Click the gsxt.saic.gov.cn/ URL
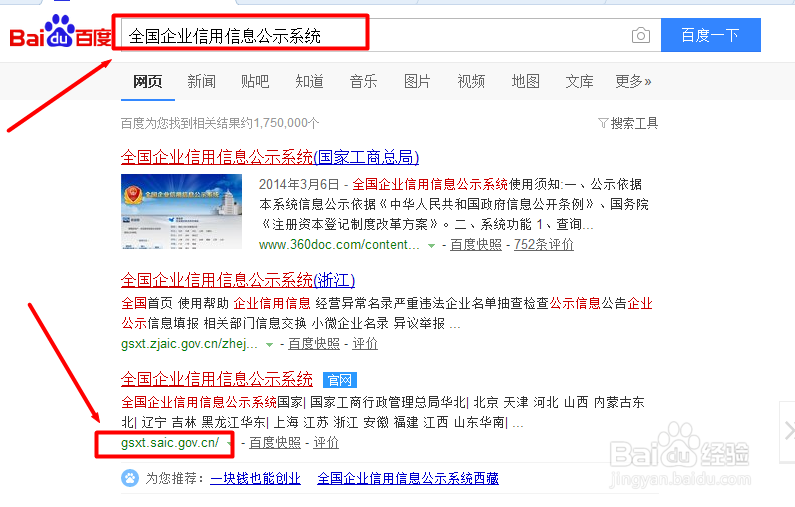Screen dimensions: 795x507 (170, 443)
